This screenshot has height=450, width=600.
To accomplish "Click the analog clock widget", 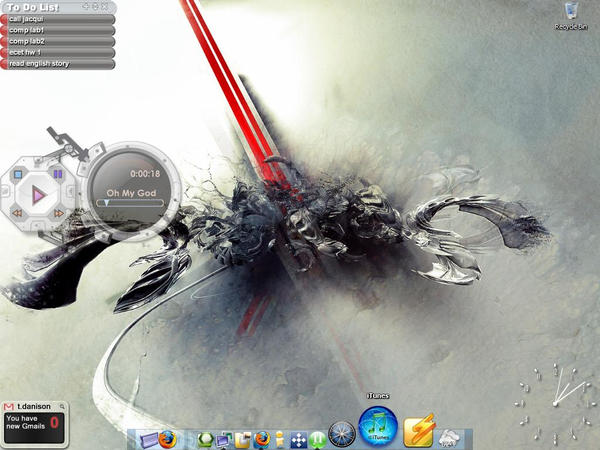I will click(x=555, y=403).
